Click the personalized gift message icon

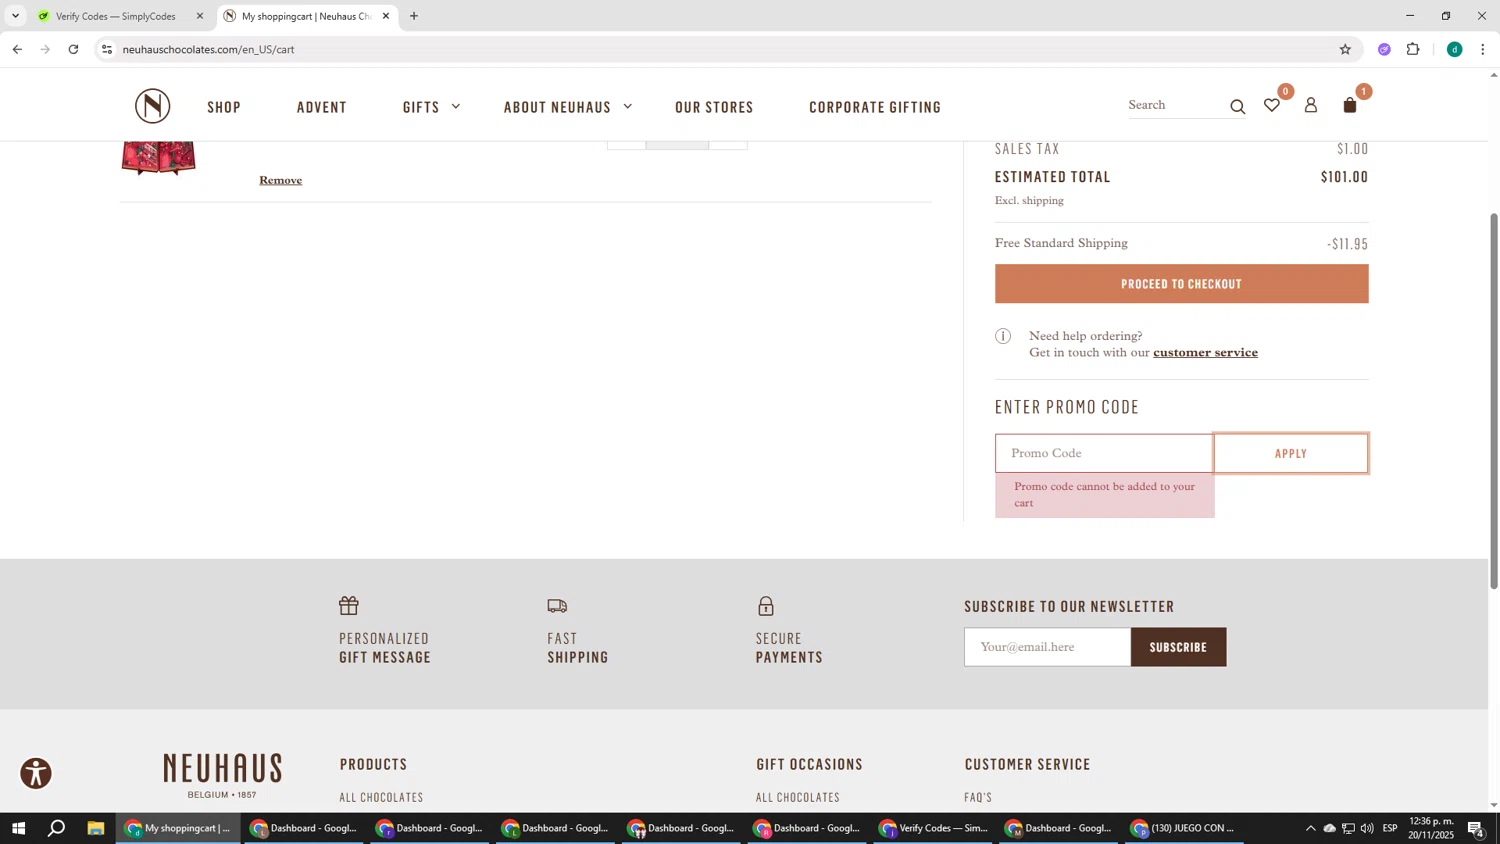click(x=349, y=606)
